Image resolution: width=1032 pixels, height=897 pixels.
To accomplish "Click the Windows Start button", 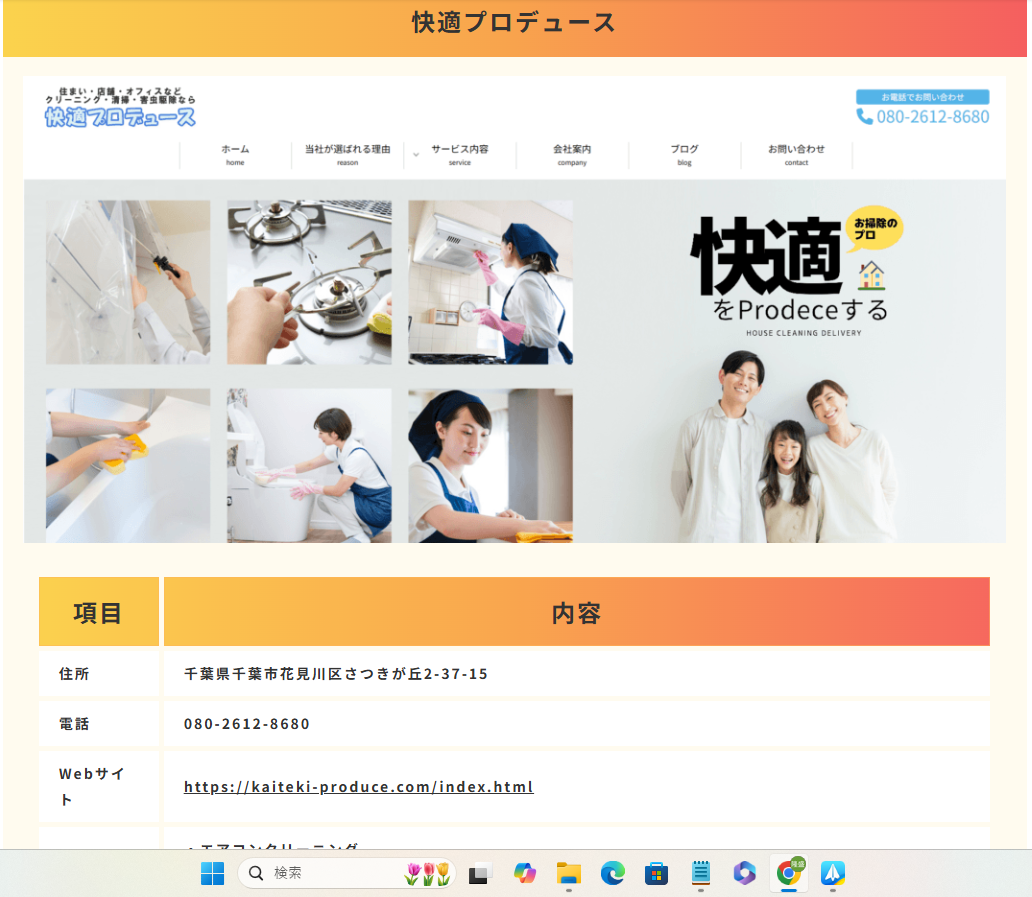I will click(x=212, y=874).
